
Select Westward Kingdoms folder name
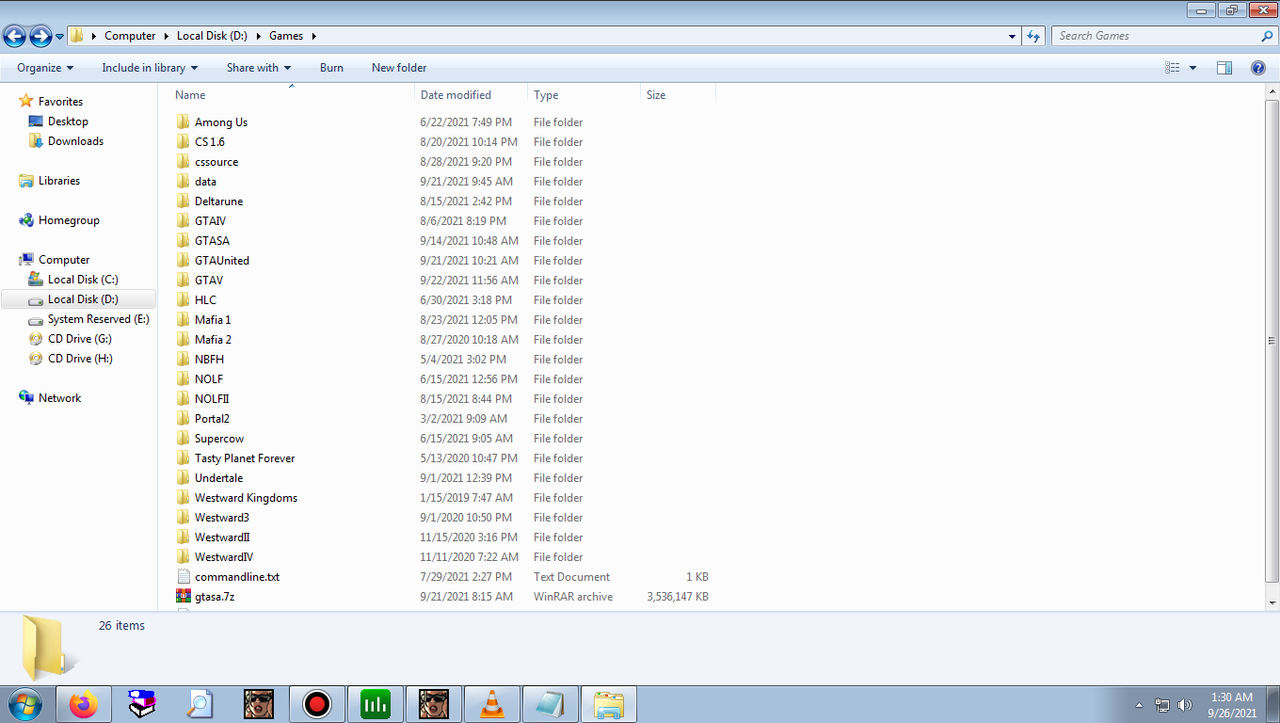coord(246,498)
